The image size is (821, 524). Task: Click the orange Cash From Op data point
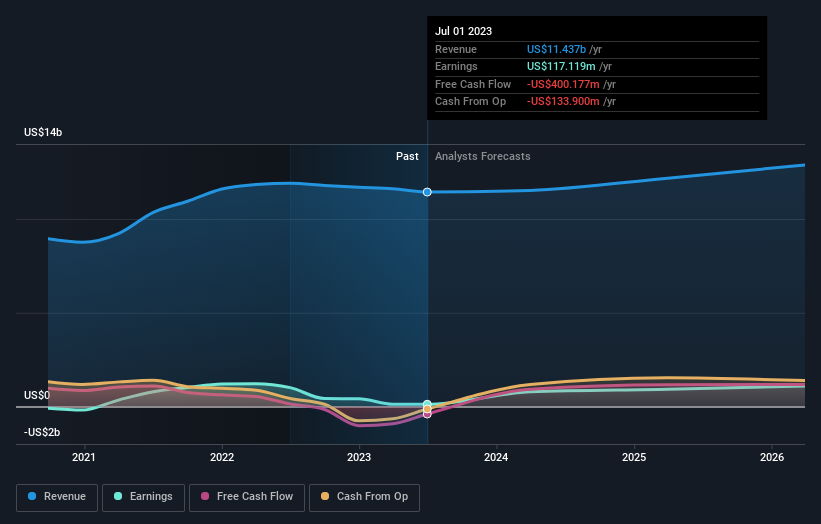[x=427, y=409]
